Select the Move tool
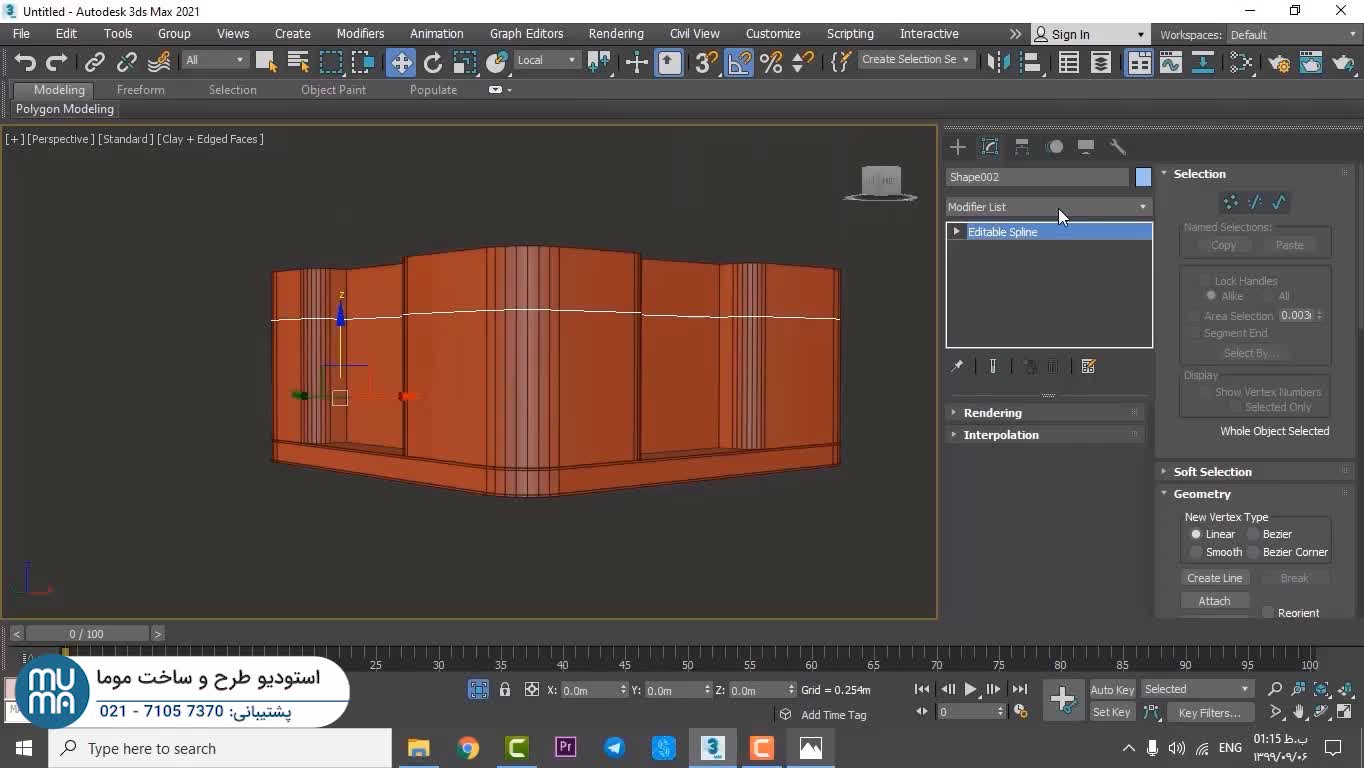 tap(400, 63)
